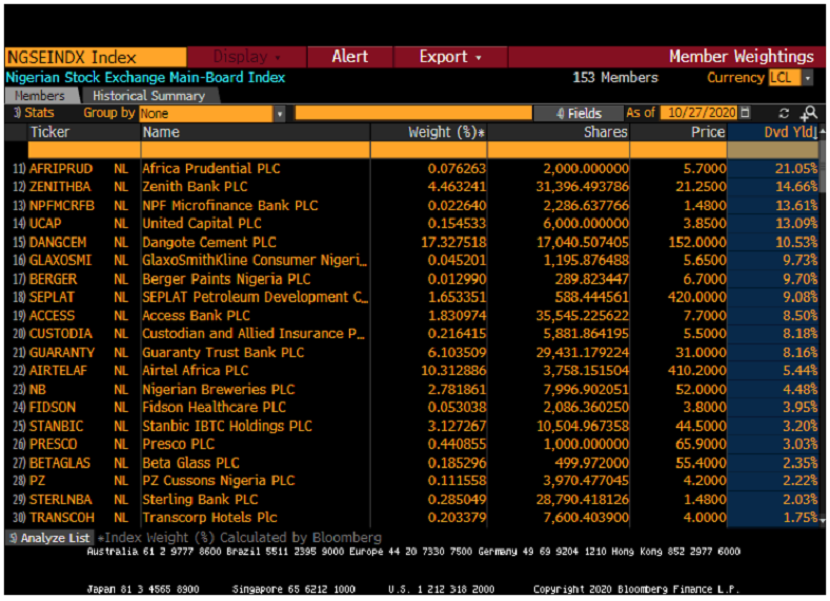Click the As of date field 10/27/2020

click(x=701, y=113)
